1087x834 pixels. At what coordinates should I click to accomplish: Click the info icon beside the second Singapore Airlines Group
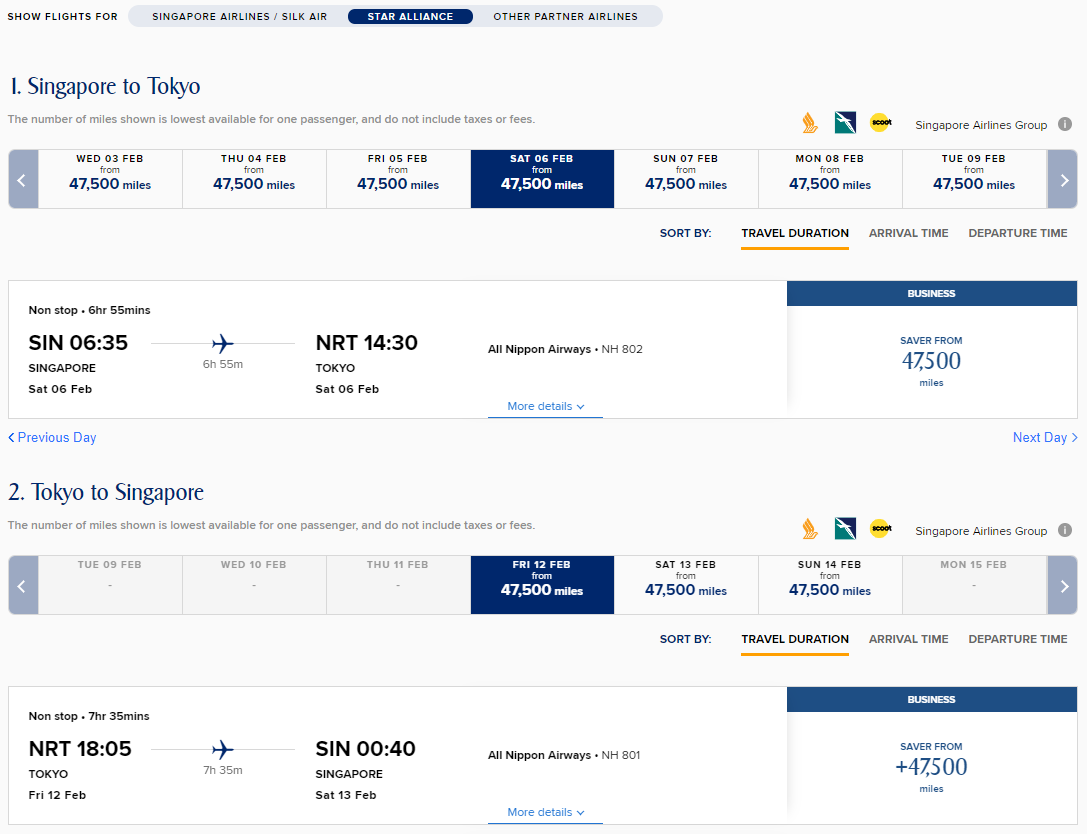[1065, 530]
